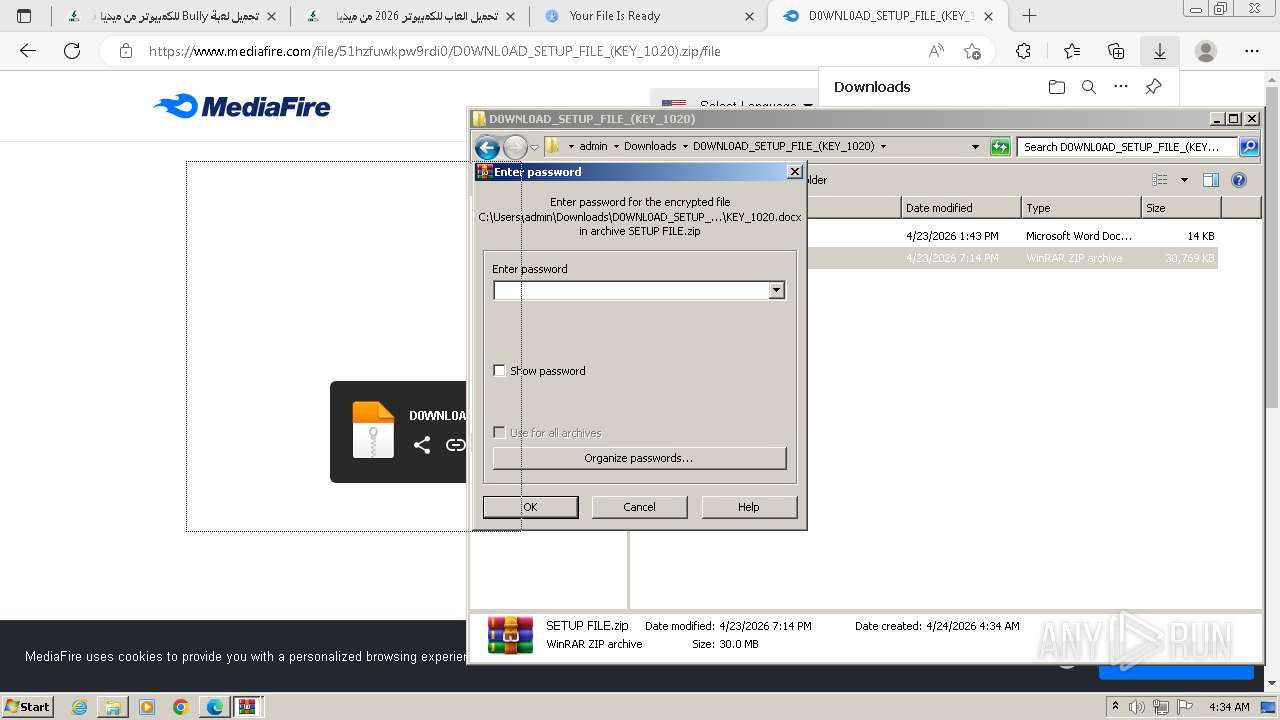The height and width of the screenshot is (720, 1280).
Task: Click the password input field
Action: 631,290
